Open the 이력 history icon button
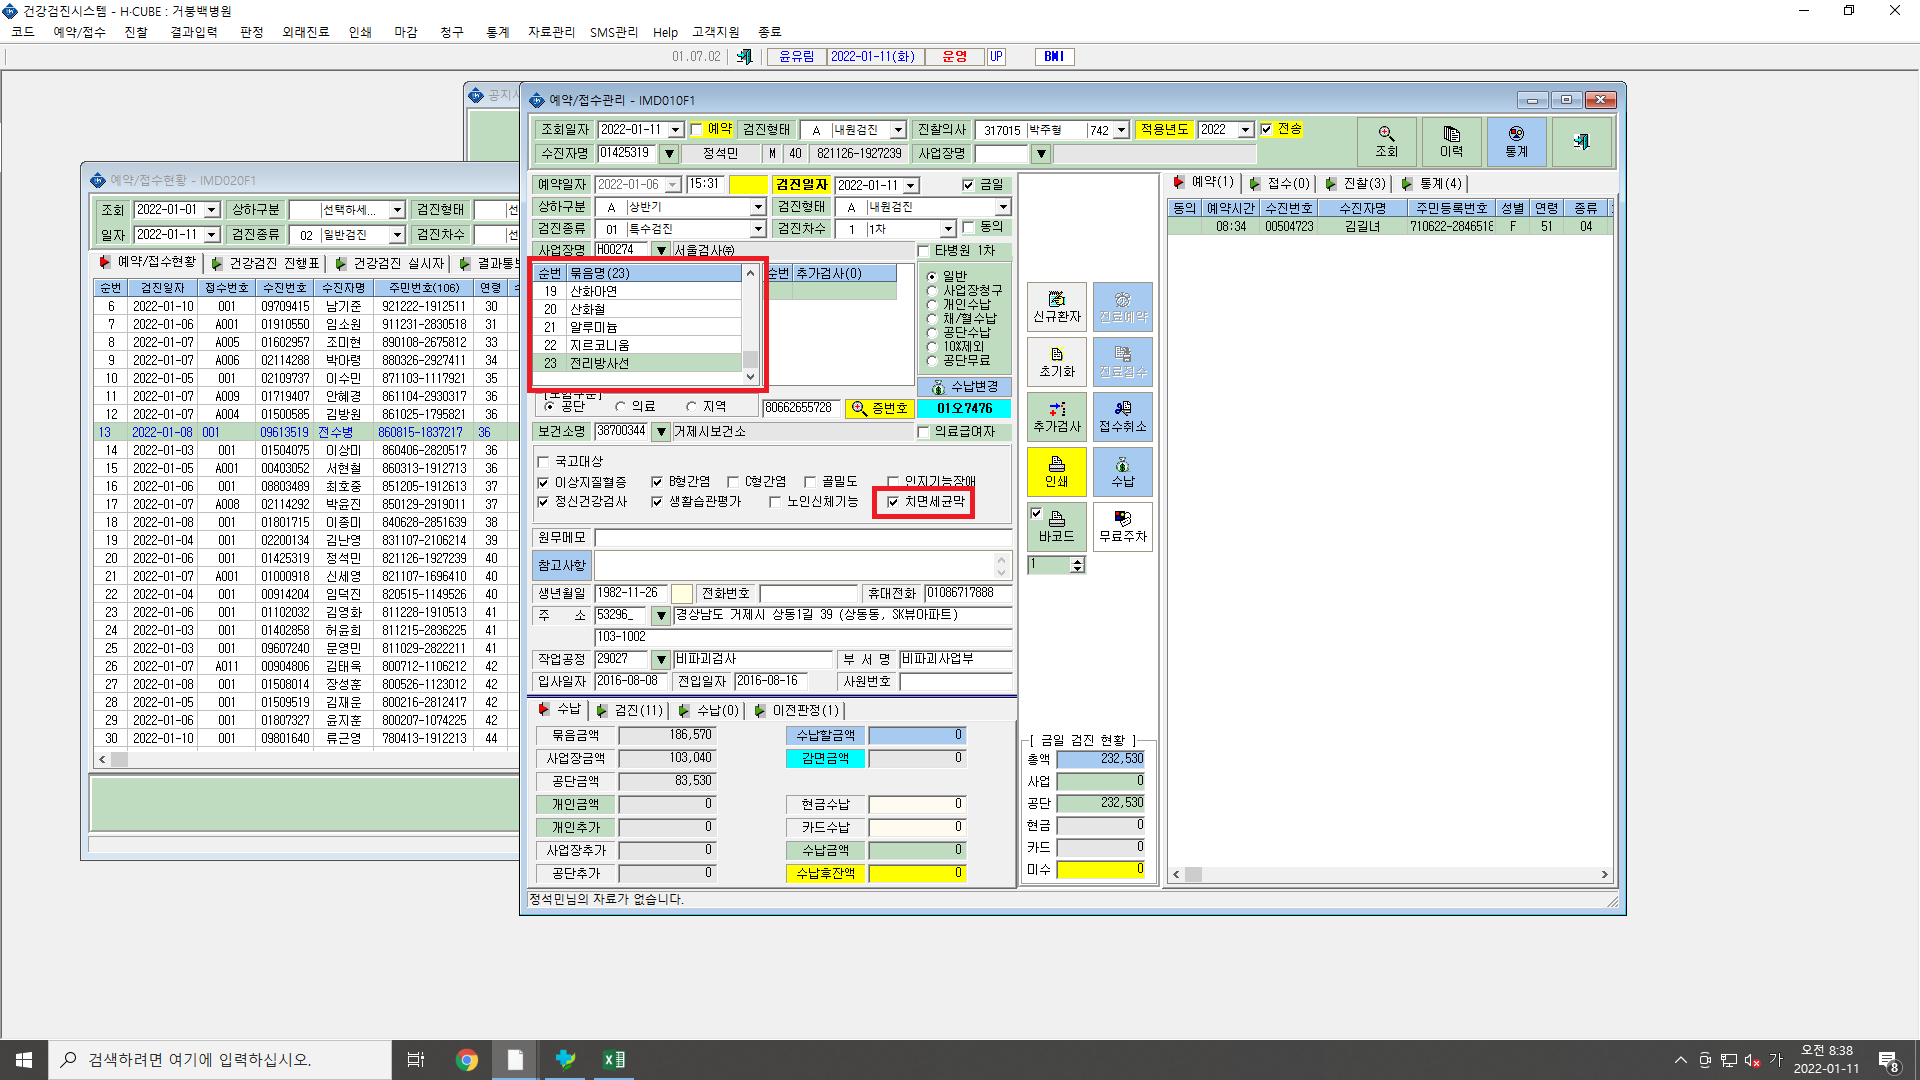This screenshot has width=1920, height=1080. [x=1451, y=141]
